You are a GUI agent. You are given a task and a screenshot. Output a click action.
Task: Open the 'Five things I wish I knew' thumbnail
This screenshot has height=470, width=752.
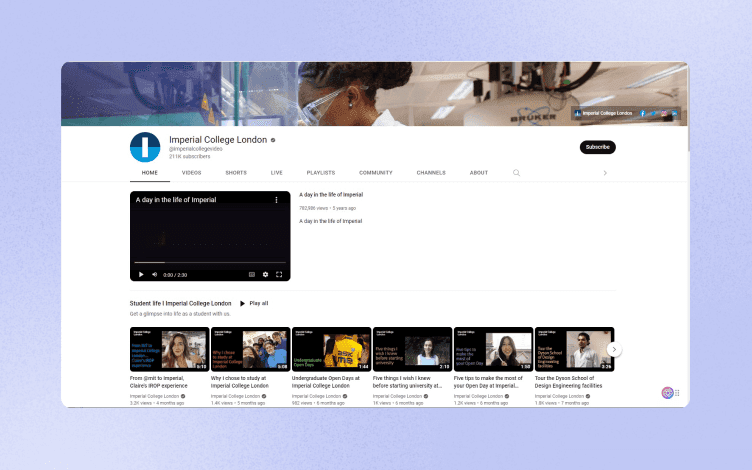(412, 349)
